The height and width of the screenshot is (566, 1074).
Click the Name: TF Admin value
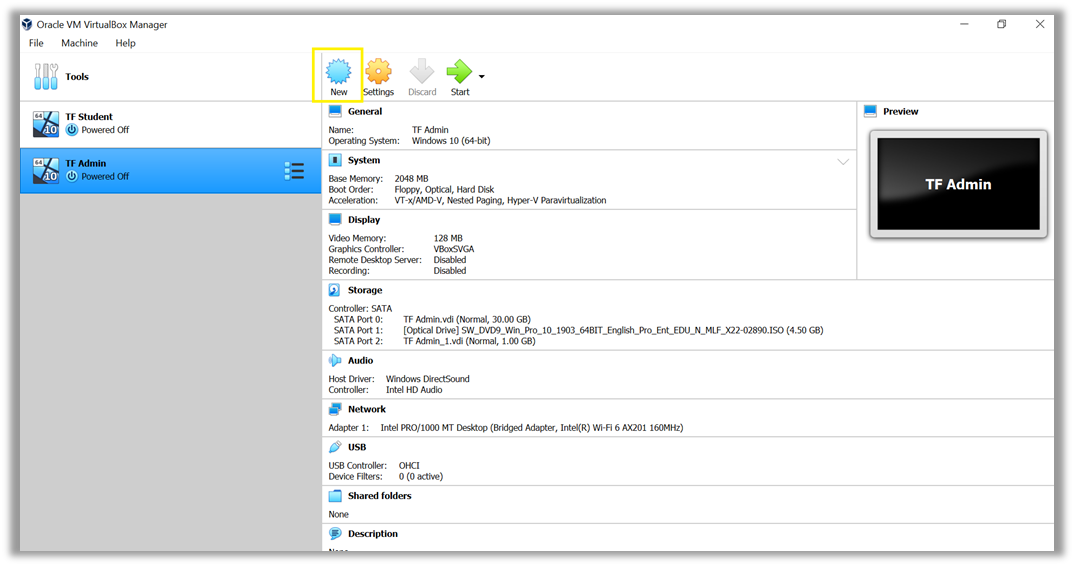[430, 130]
